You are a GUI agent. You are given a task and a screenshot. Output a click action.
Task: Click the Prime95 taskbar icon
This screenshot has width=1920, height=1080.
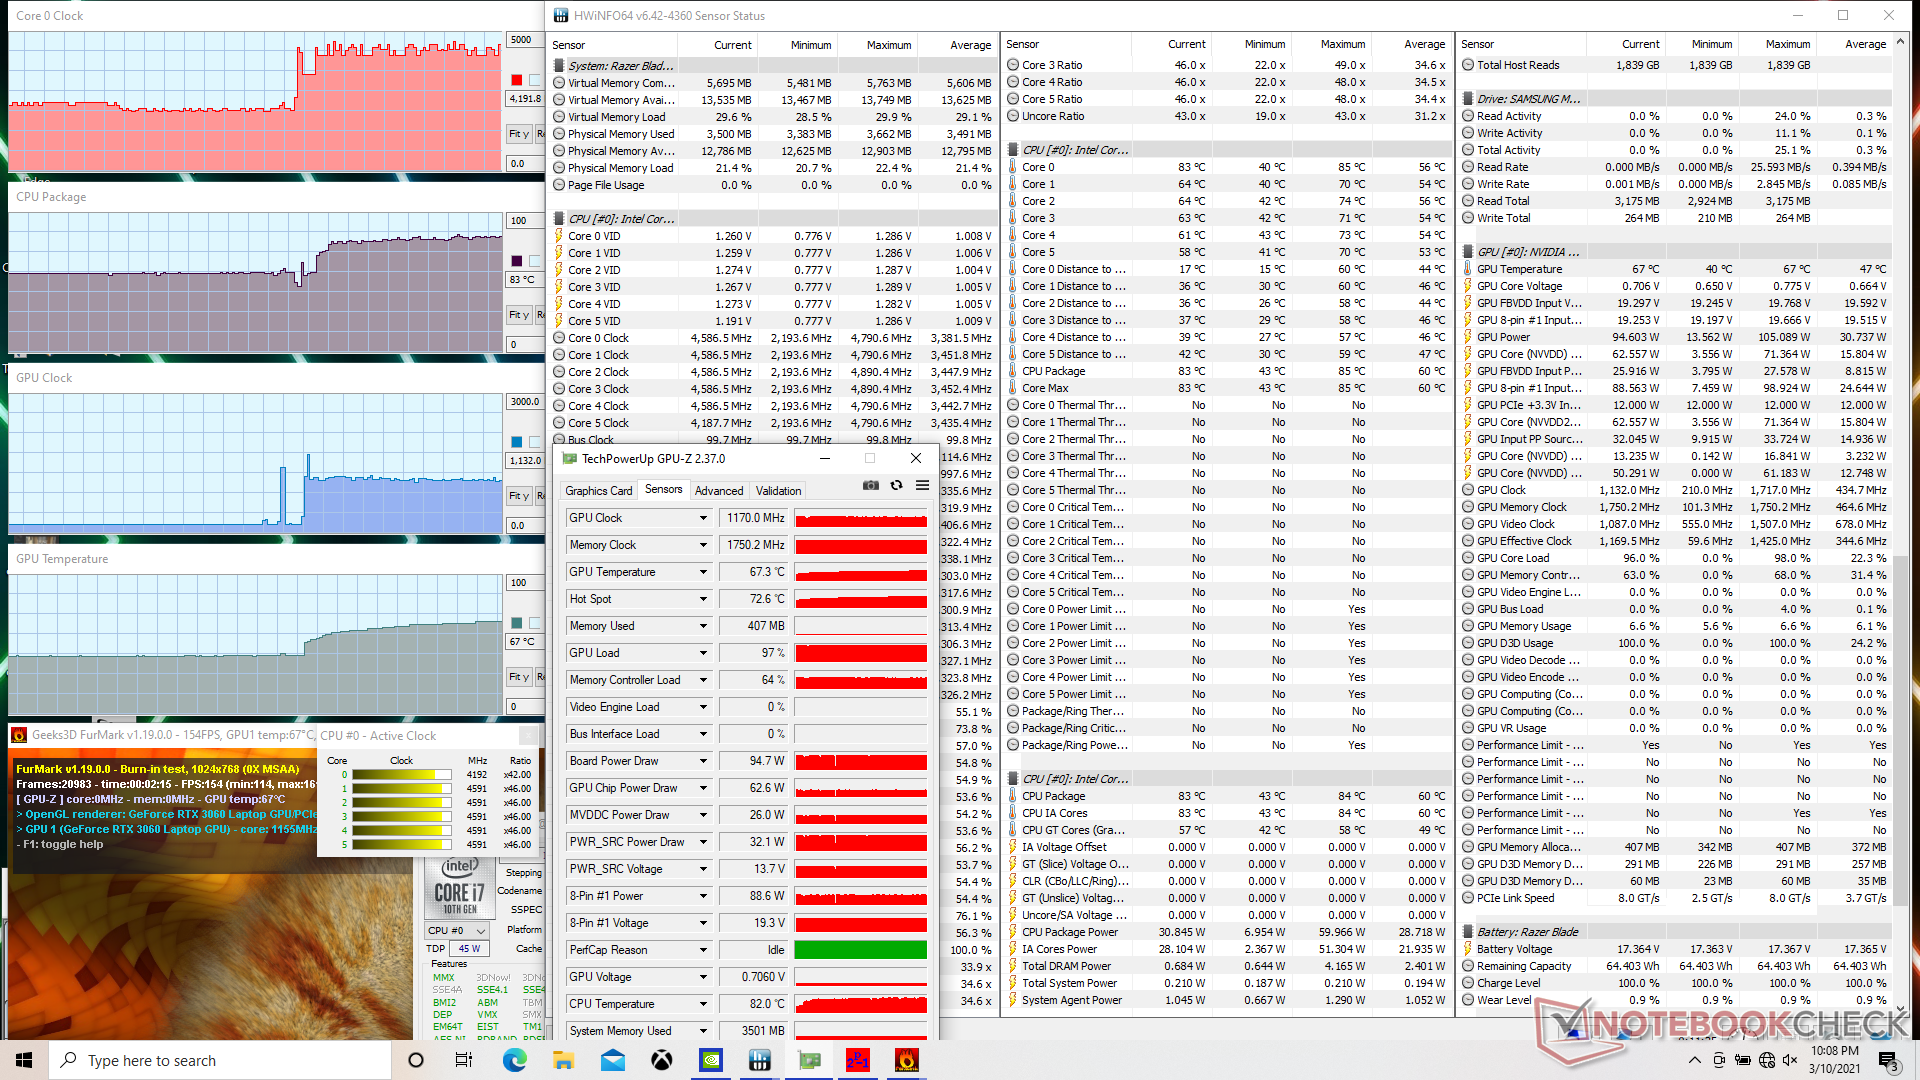[x=857, y=1060]
